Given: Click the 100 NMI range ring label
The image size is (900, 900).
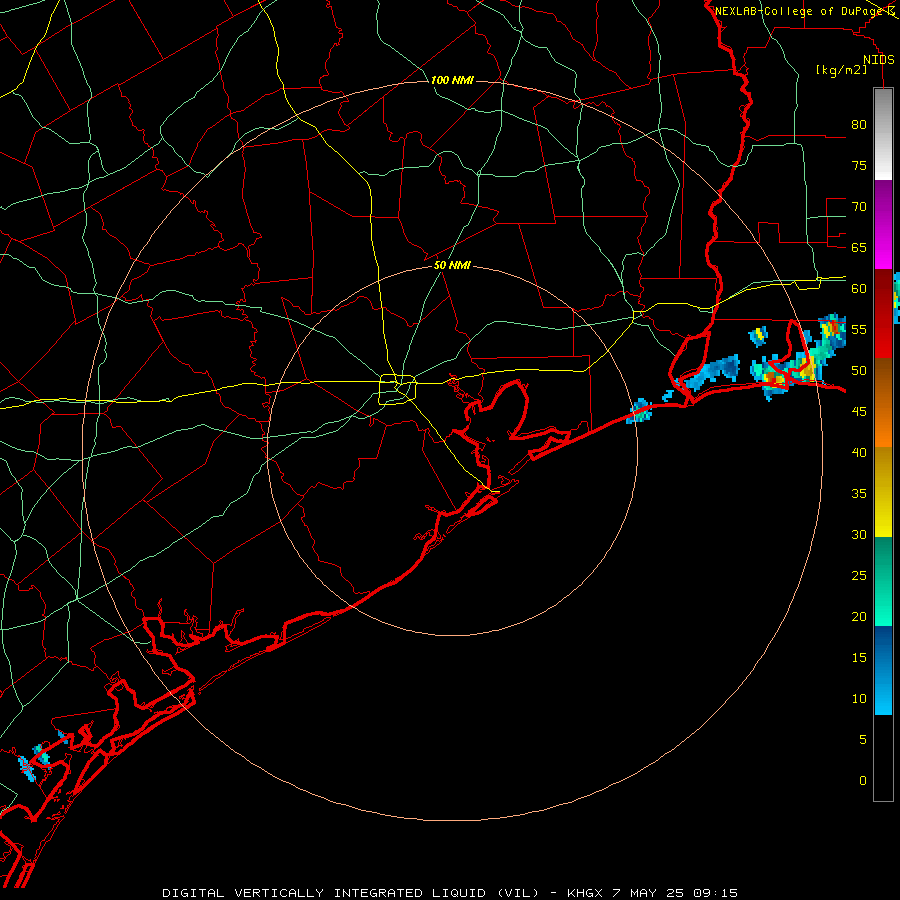Looking at the screenshot, I should click(x=452, y=80).
